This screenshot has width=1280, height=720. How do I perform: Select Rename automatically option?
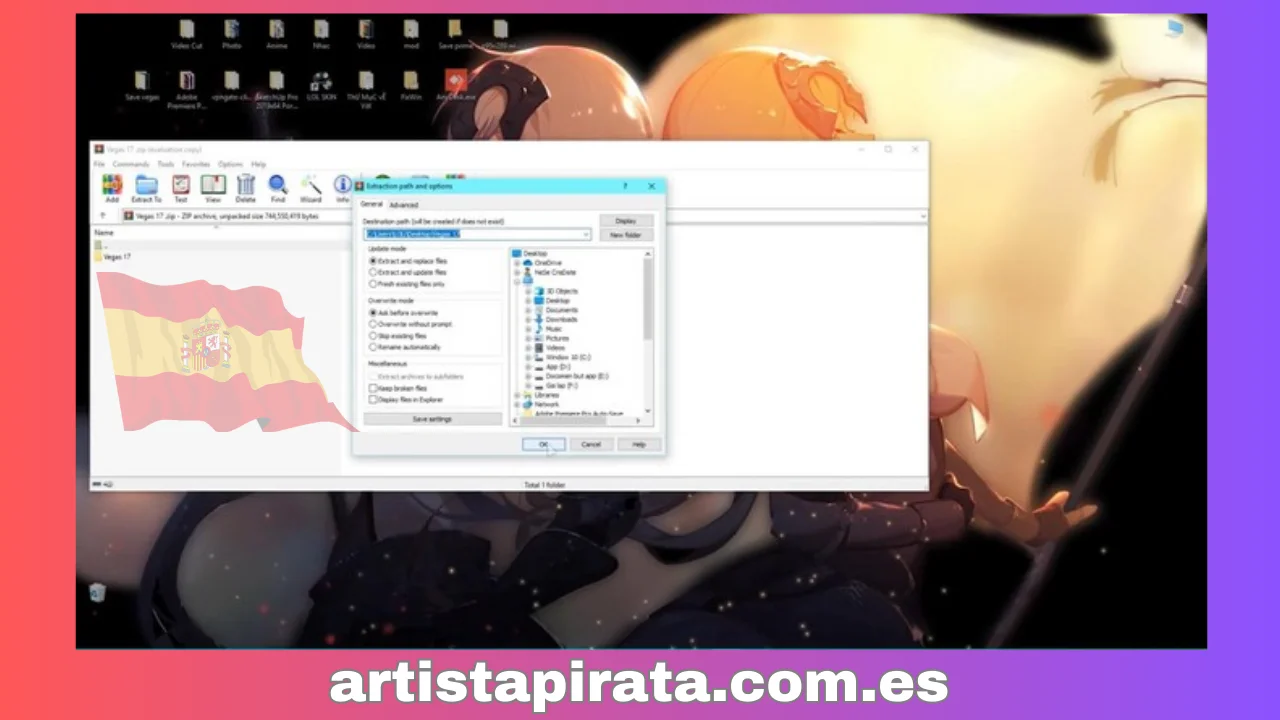click(403, 347)
